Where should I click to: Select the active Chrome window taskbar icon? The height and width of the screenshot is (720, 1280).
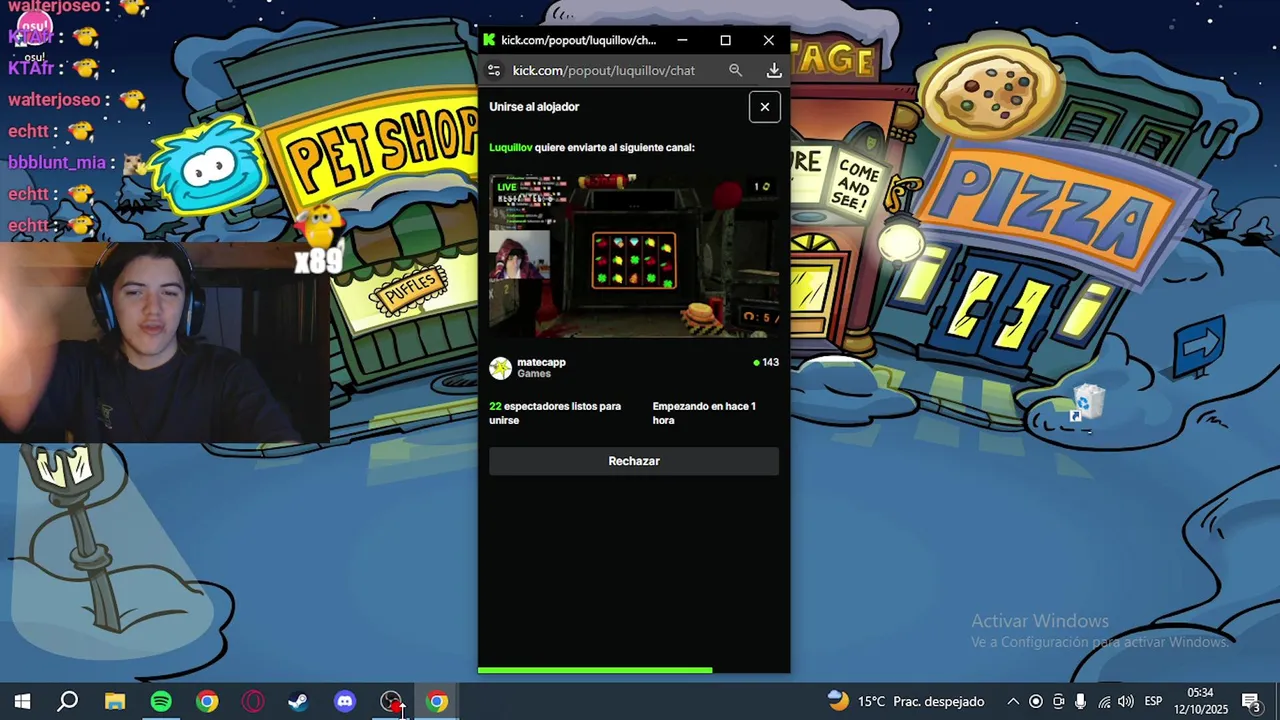click(x=437, y=701)
